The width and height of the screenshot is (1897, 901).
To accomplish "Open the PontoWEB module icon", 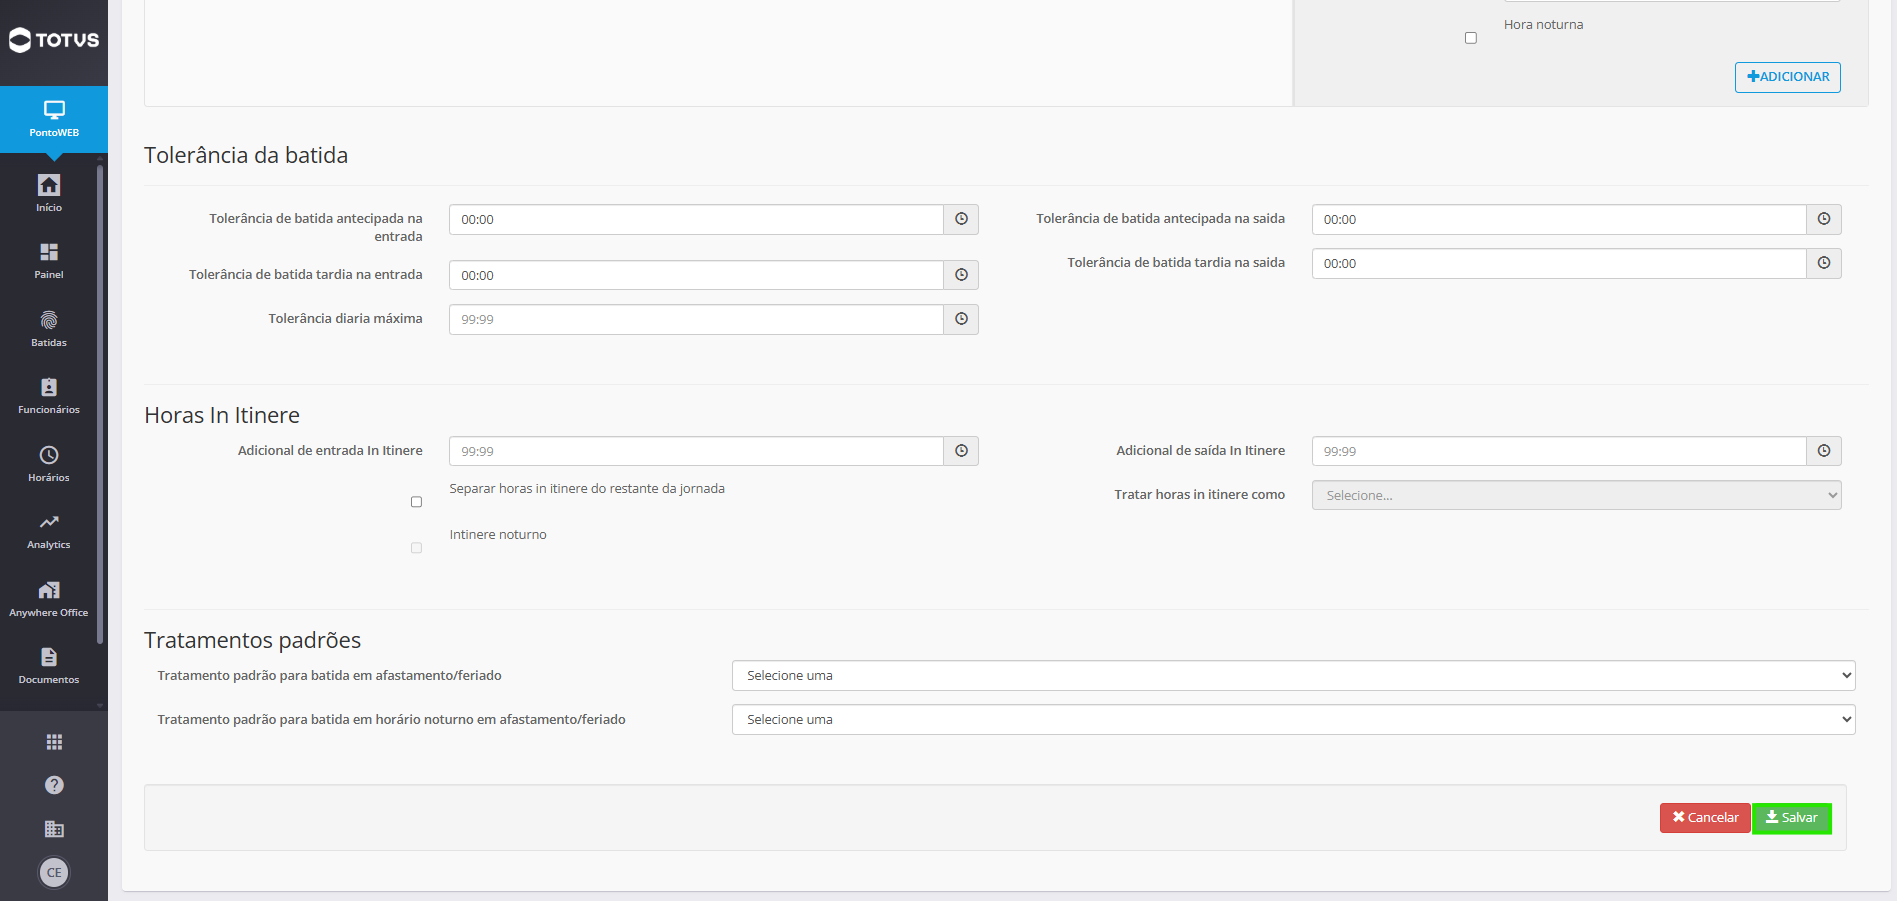I will coord(54,118).
